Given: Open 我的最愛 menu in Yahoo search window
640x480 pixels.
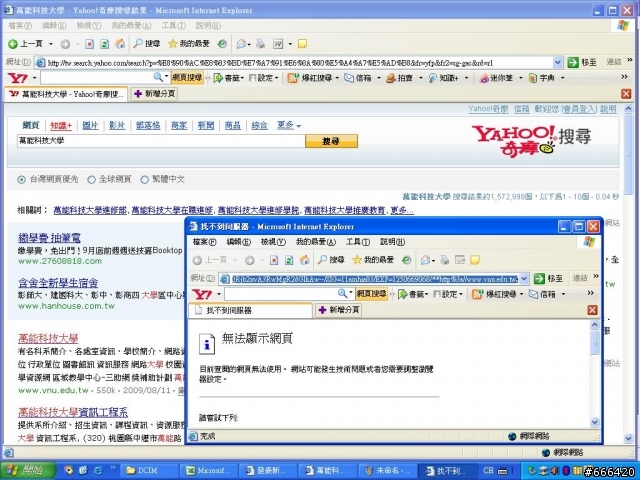Looking at the screenshot, I should pyautogui.click(x=131, y=26).
